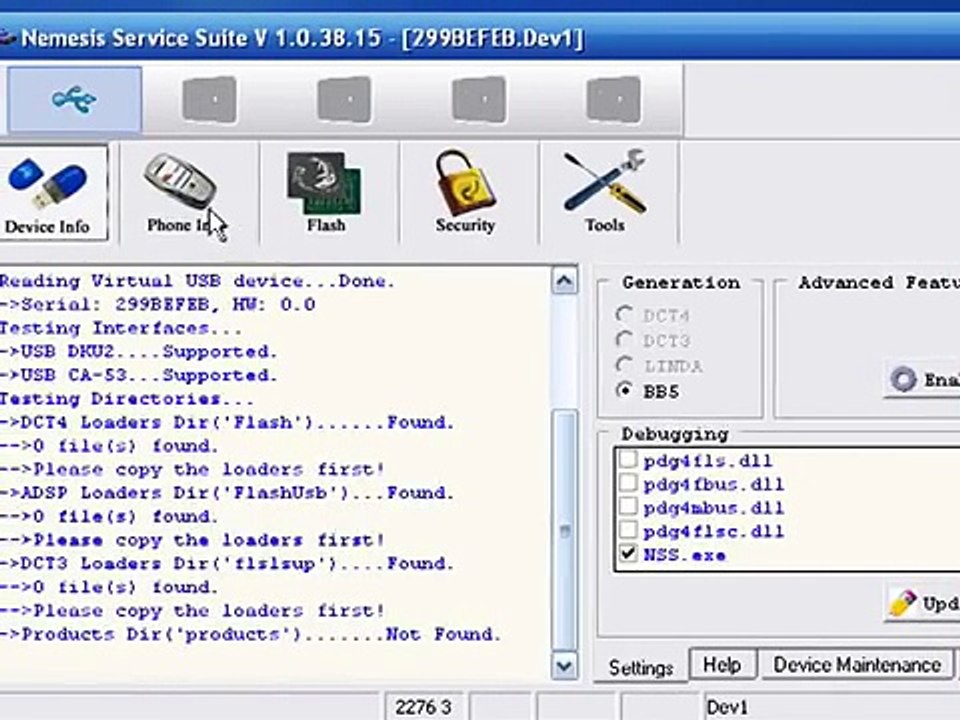Click the log scrollbar down arrow
This screenshot has height=720, width=960.
pos(564,666)
